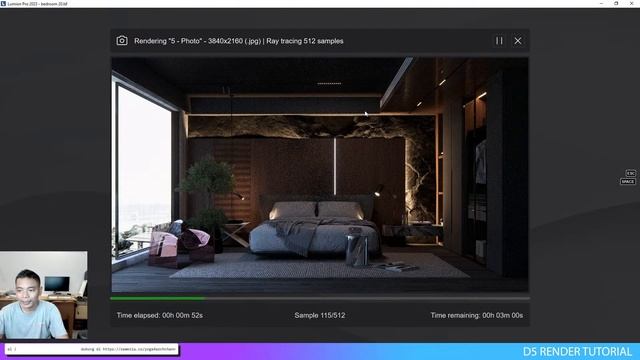Cancel rendering with the X button

[518, 41]
